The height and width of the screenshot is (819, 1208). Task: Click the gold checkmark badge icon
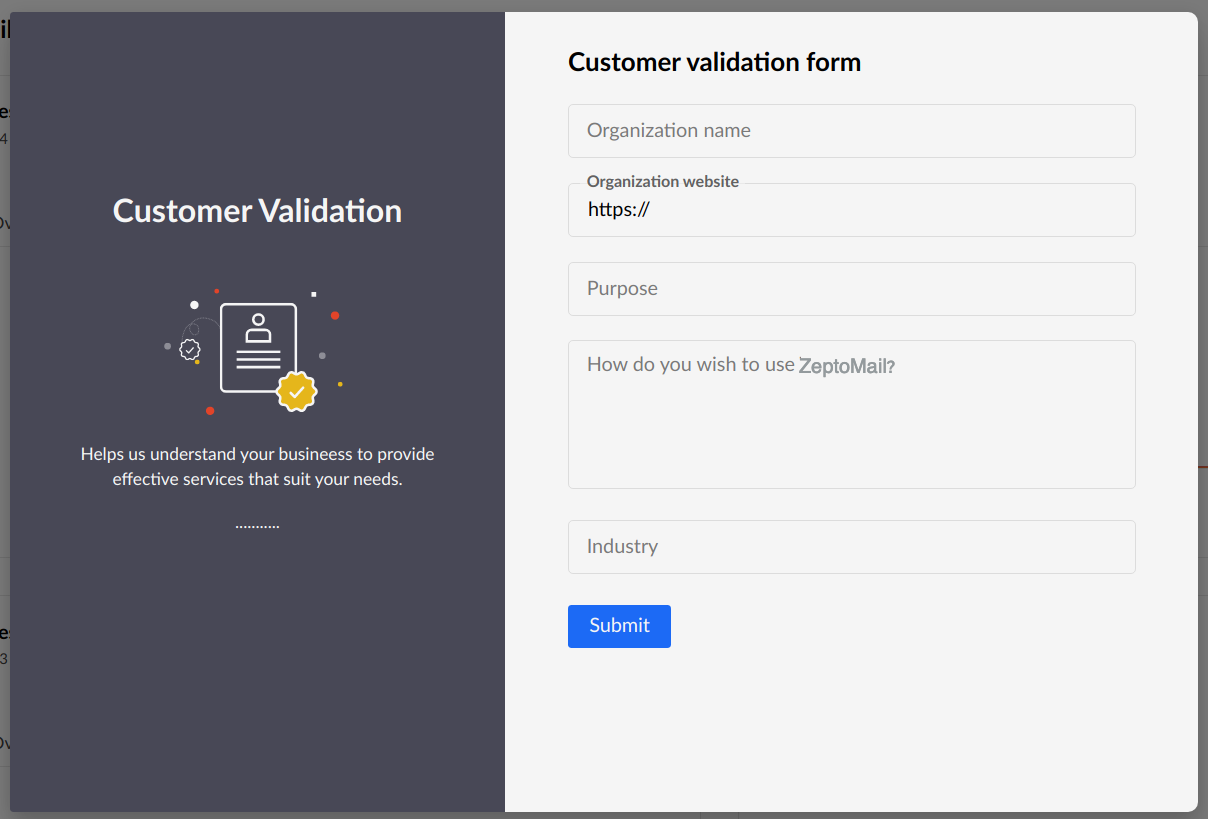pos(296,391)
